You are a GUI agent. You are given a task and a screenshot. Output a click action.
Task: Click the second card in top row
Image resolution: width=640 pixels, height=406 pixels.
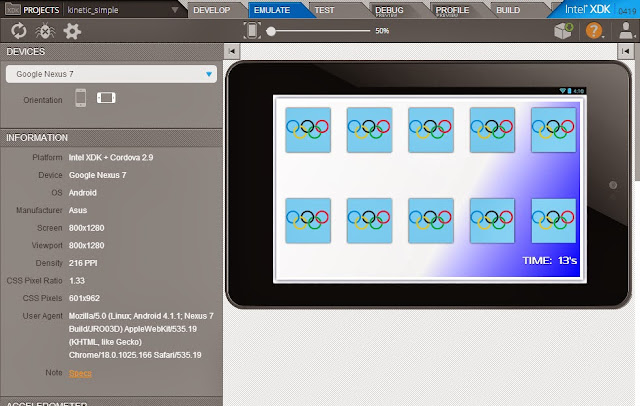point(369,130)
